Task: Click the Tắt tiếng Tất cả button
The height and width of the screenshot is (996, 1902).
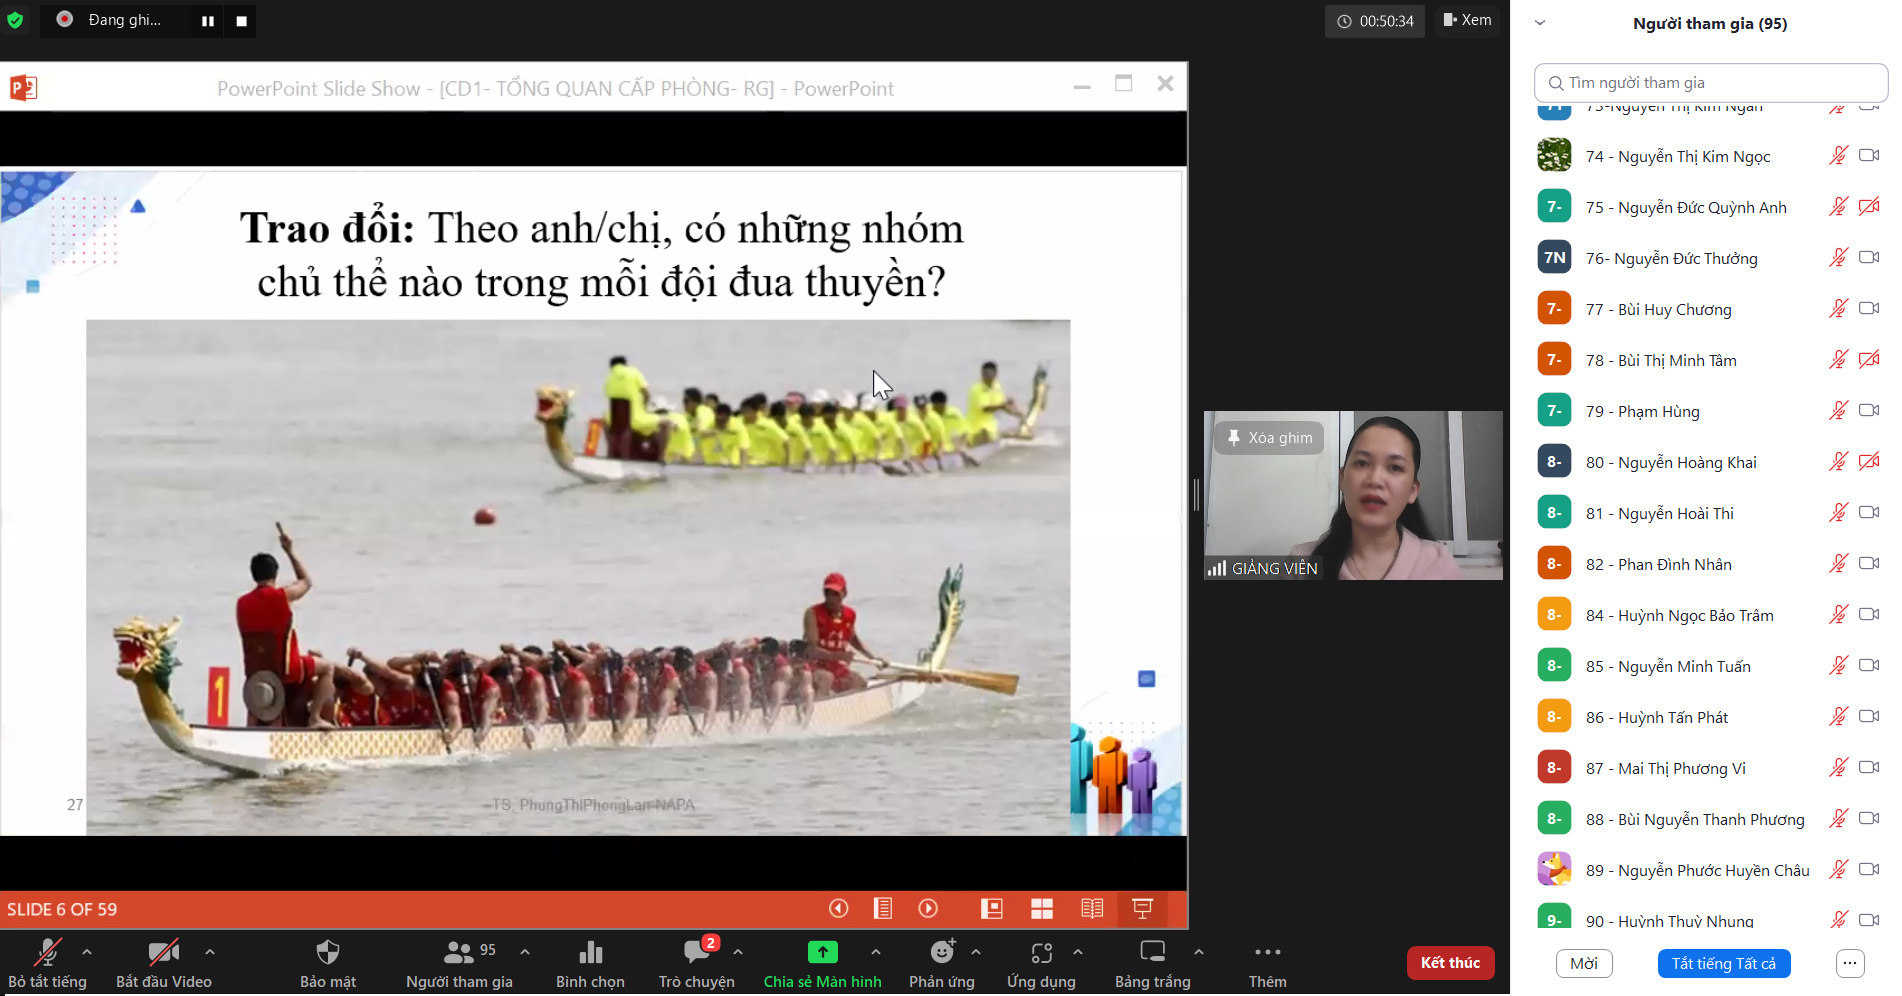Action: 1723,963
